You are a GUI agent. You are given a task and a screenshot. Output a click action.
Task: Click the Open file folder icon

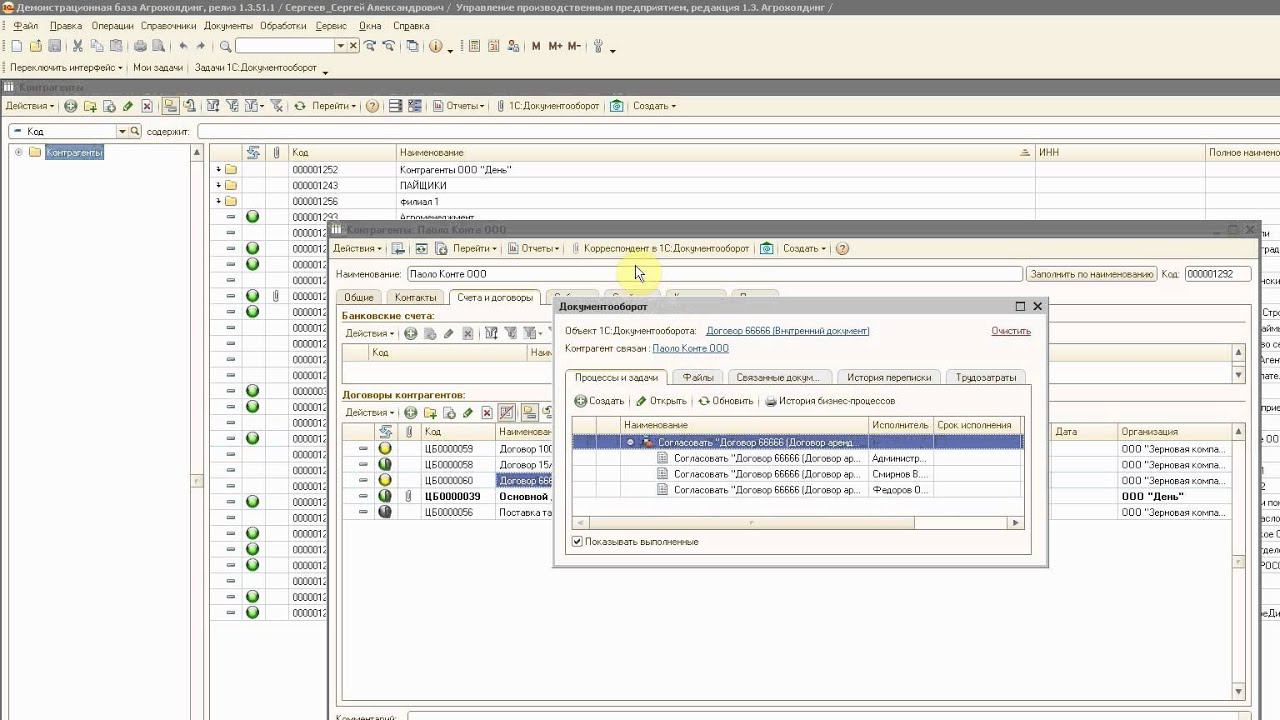coord(36,46)
